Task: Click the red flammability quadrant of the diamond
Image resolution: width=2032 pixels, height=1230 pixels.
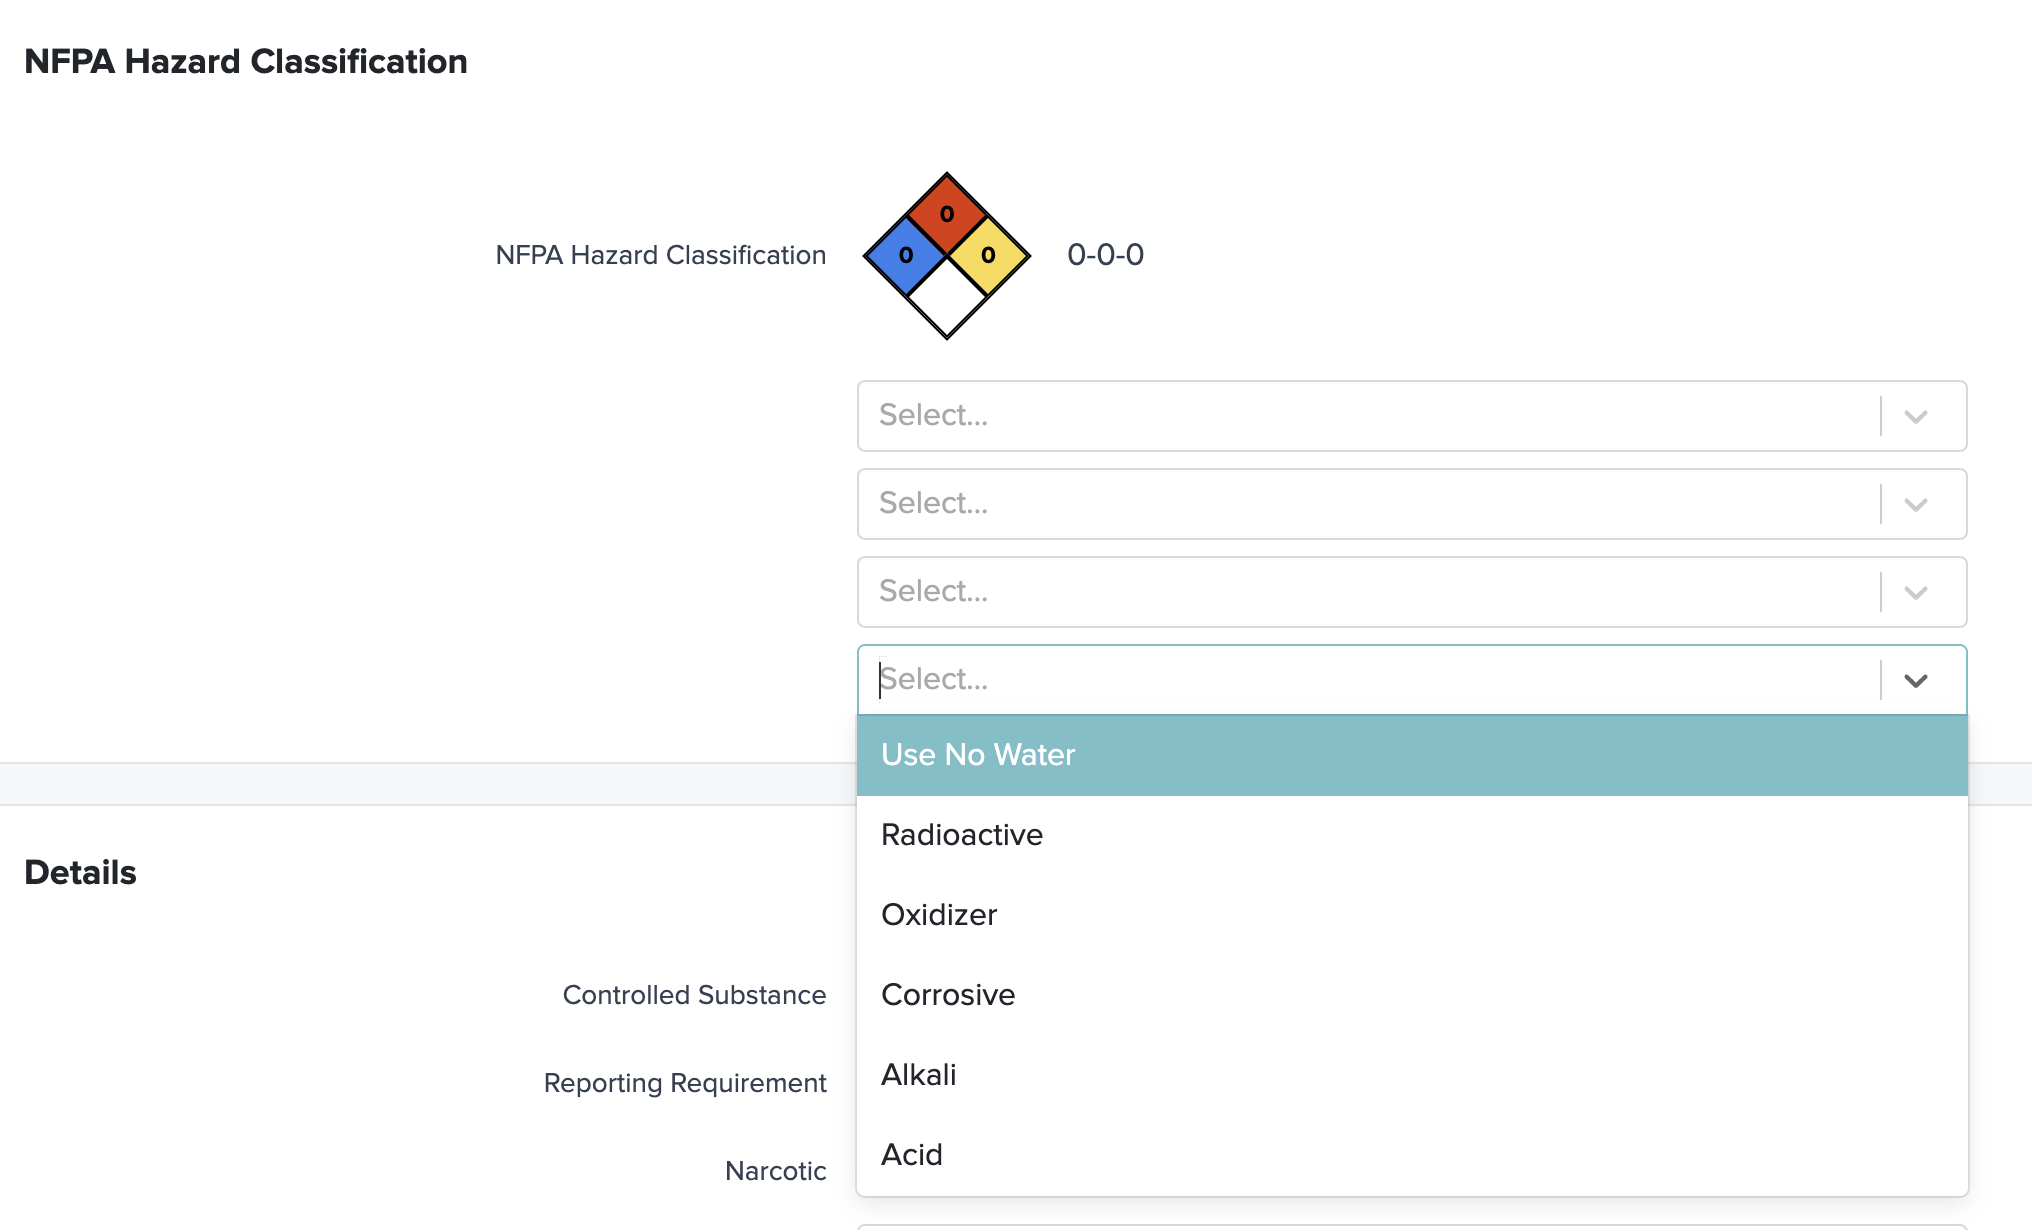Action: tap(946, 213)
